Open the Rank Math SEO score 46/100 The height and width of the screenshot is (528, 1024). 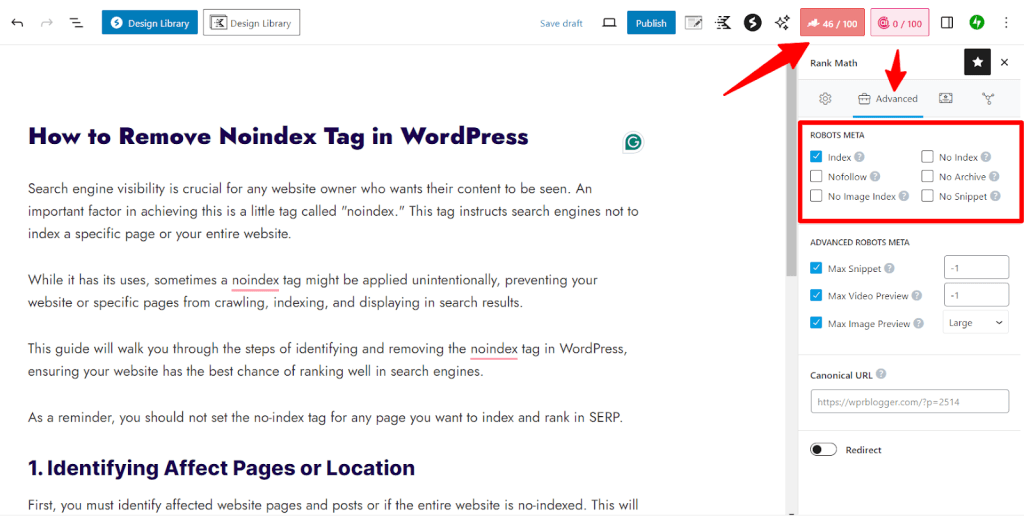point(832,23)
